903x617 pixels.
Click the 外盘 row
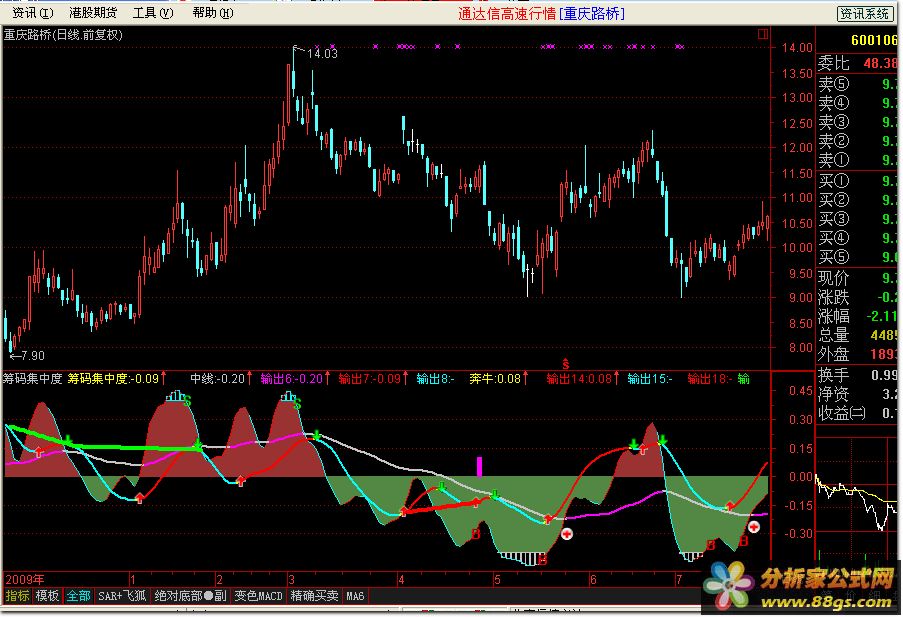[x=858, y=354]
